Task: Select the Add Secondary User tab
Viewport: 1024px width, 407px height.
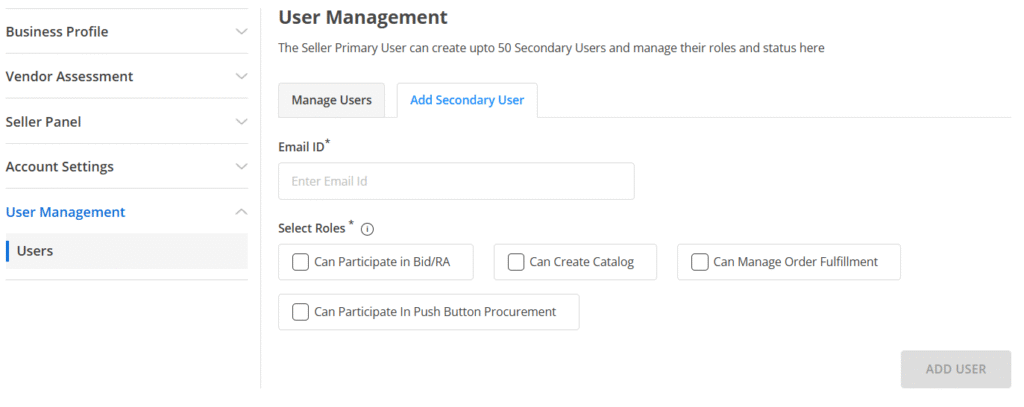Action: click(x=467, y=100)
